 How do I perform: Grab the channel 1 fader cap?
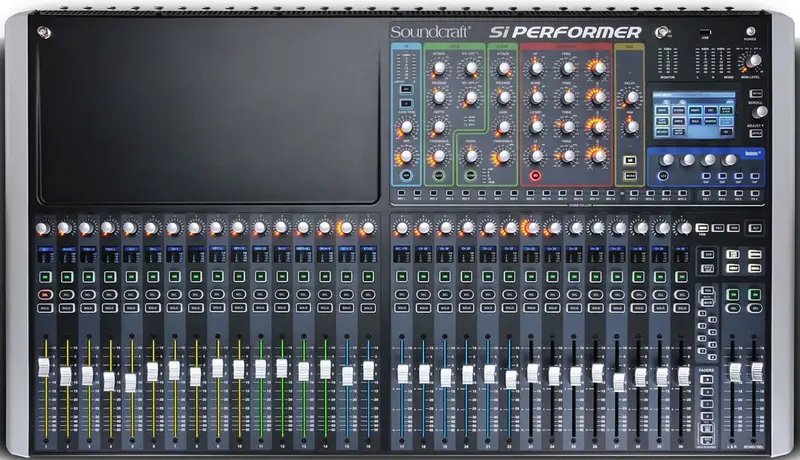click(44, 367)
